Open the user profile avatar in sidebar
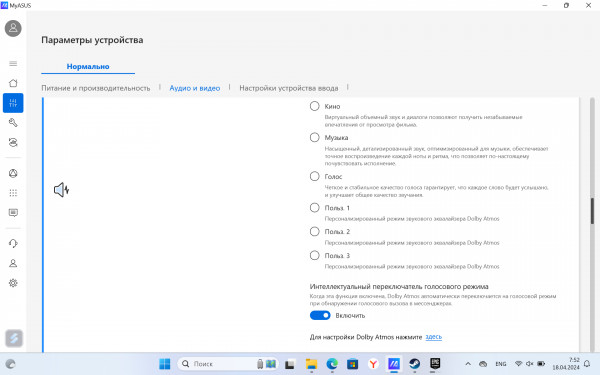Image resolution: width=600 pixels, height=375 pixels. [13, 28]
